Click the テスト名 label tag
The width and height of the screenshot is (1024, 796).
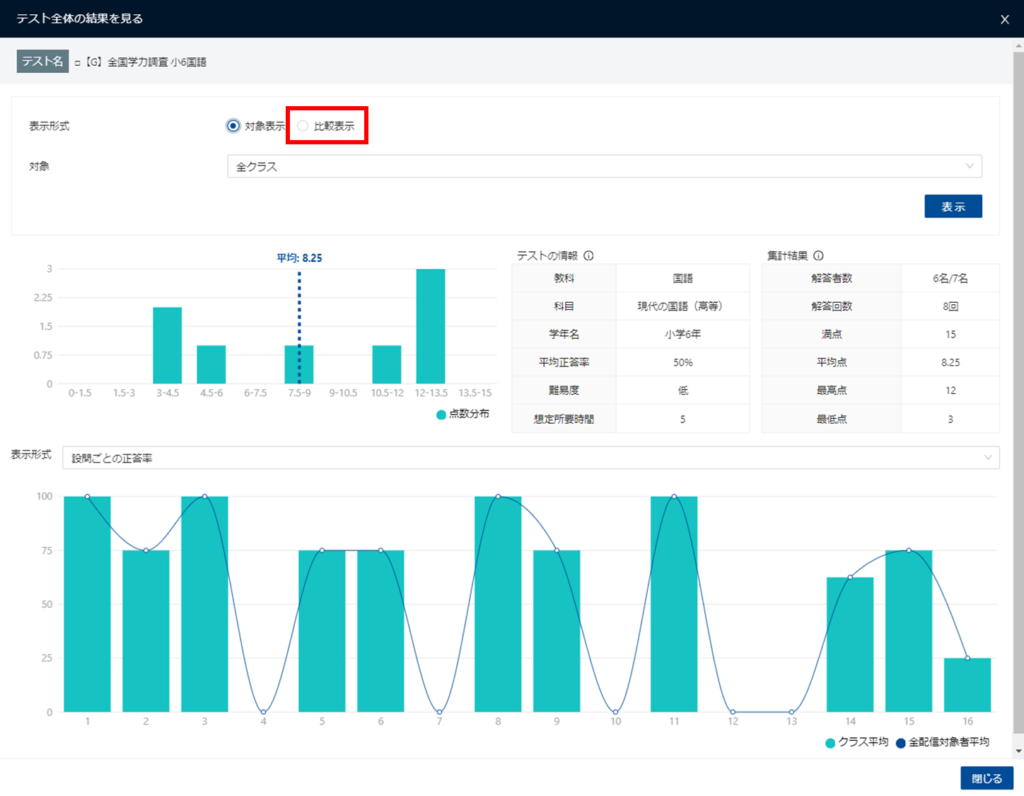tap(42, 61)
